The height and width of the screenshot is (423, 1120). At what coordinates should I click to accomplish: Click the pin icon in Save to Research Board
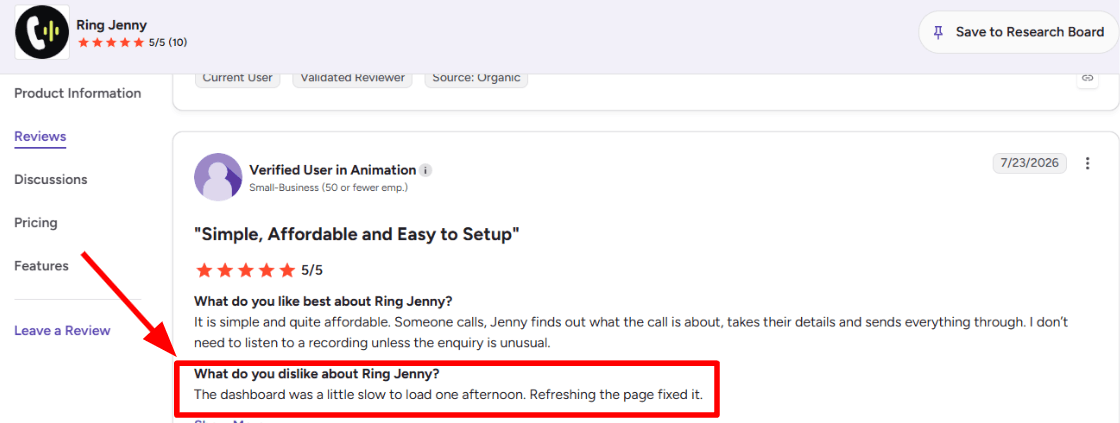[x=939, y=32]
